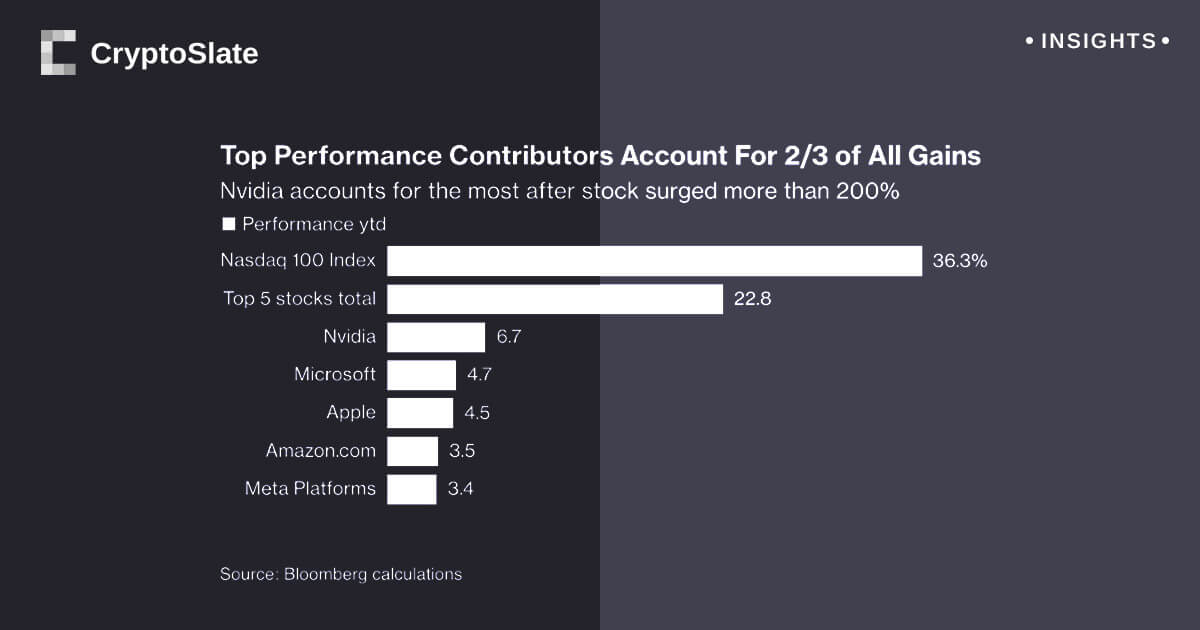This screenshot has height=630, width=1200.
Task: Select the Nvidia bar
Action: tap(436, 337)
